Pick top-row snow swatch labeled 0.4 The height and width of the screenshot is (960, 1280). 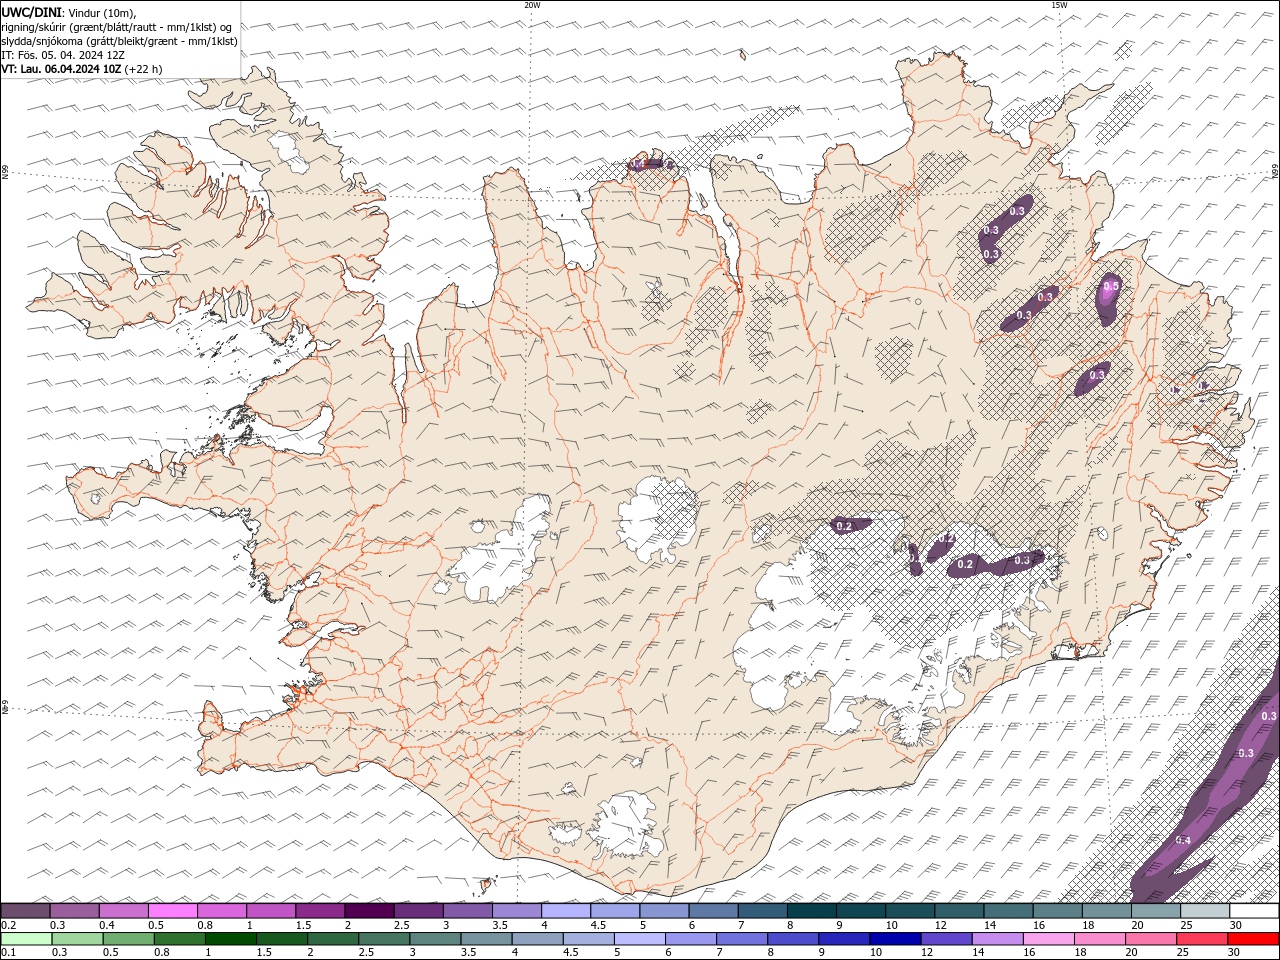coord(123,911)
